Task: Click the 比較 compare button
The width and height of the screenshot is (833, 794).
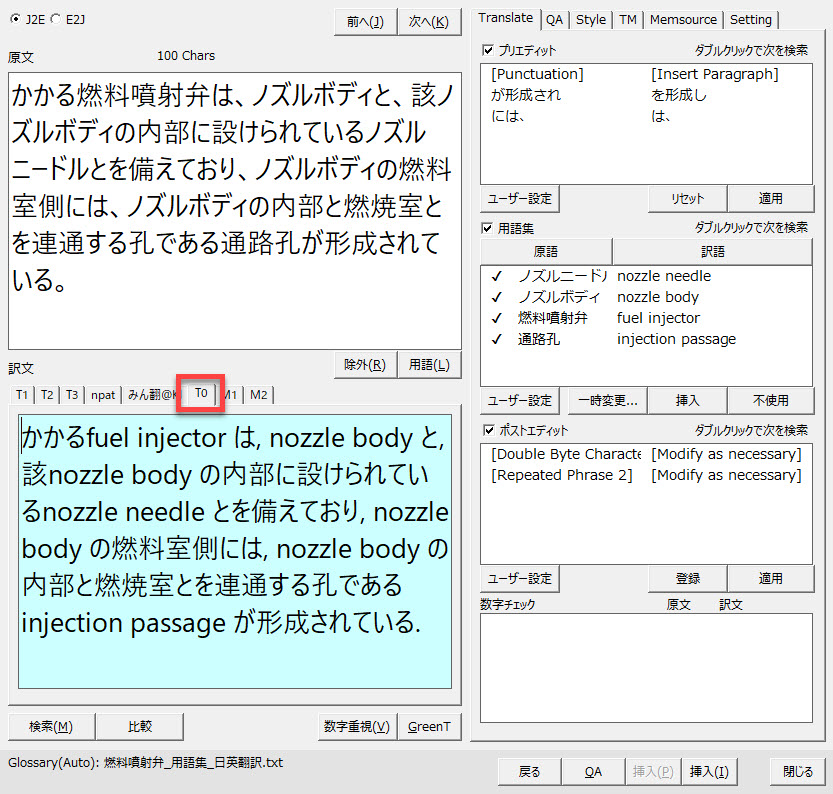Action: (x=140, y=726)
